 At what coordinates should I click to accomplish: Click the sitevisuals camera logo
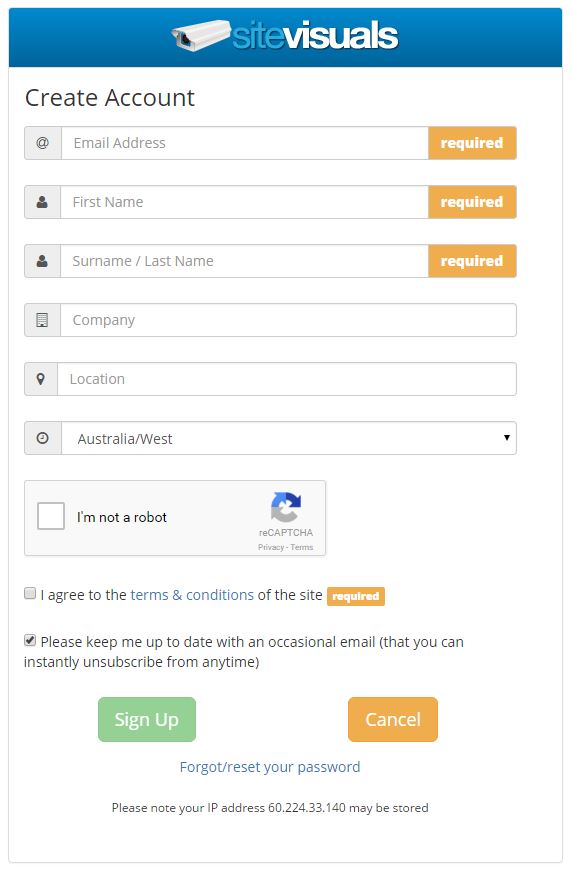coord(285,36)
